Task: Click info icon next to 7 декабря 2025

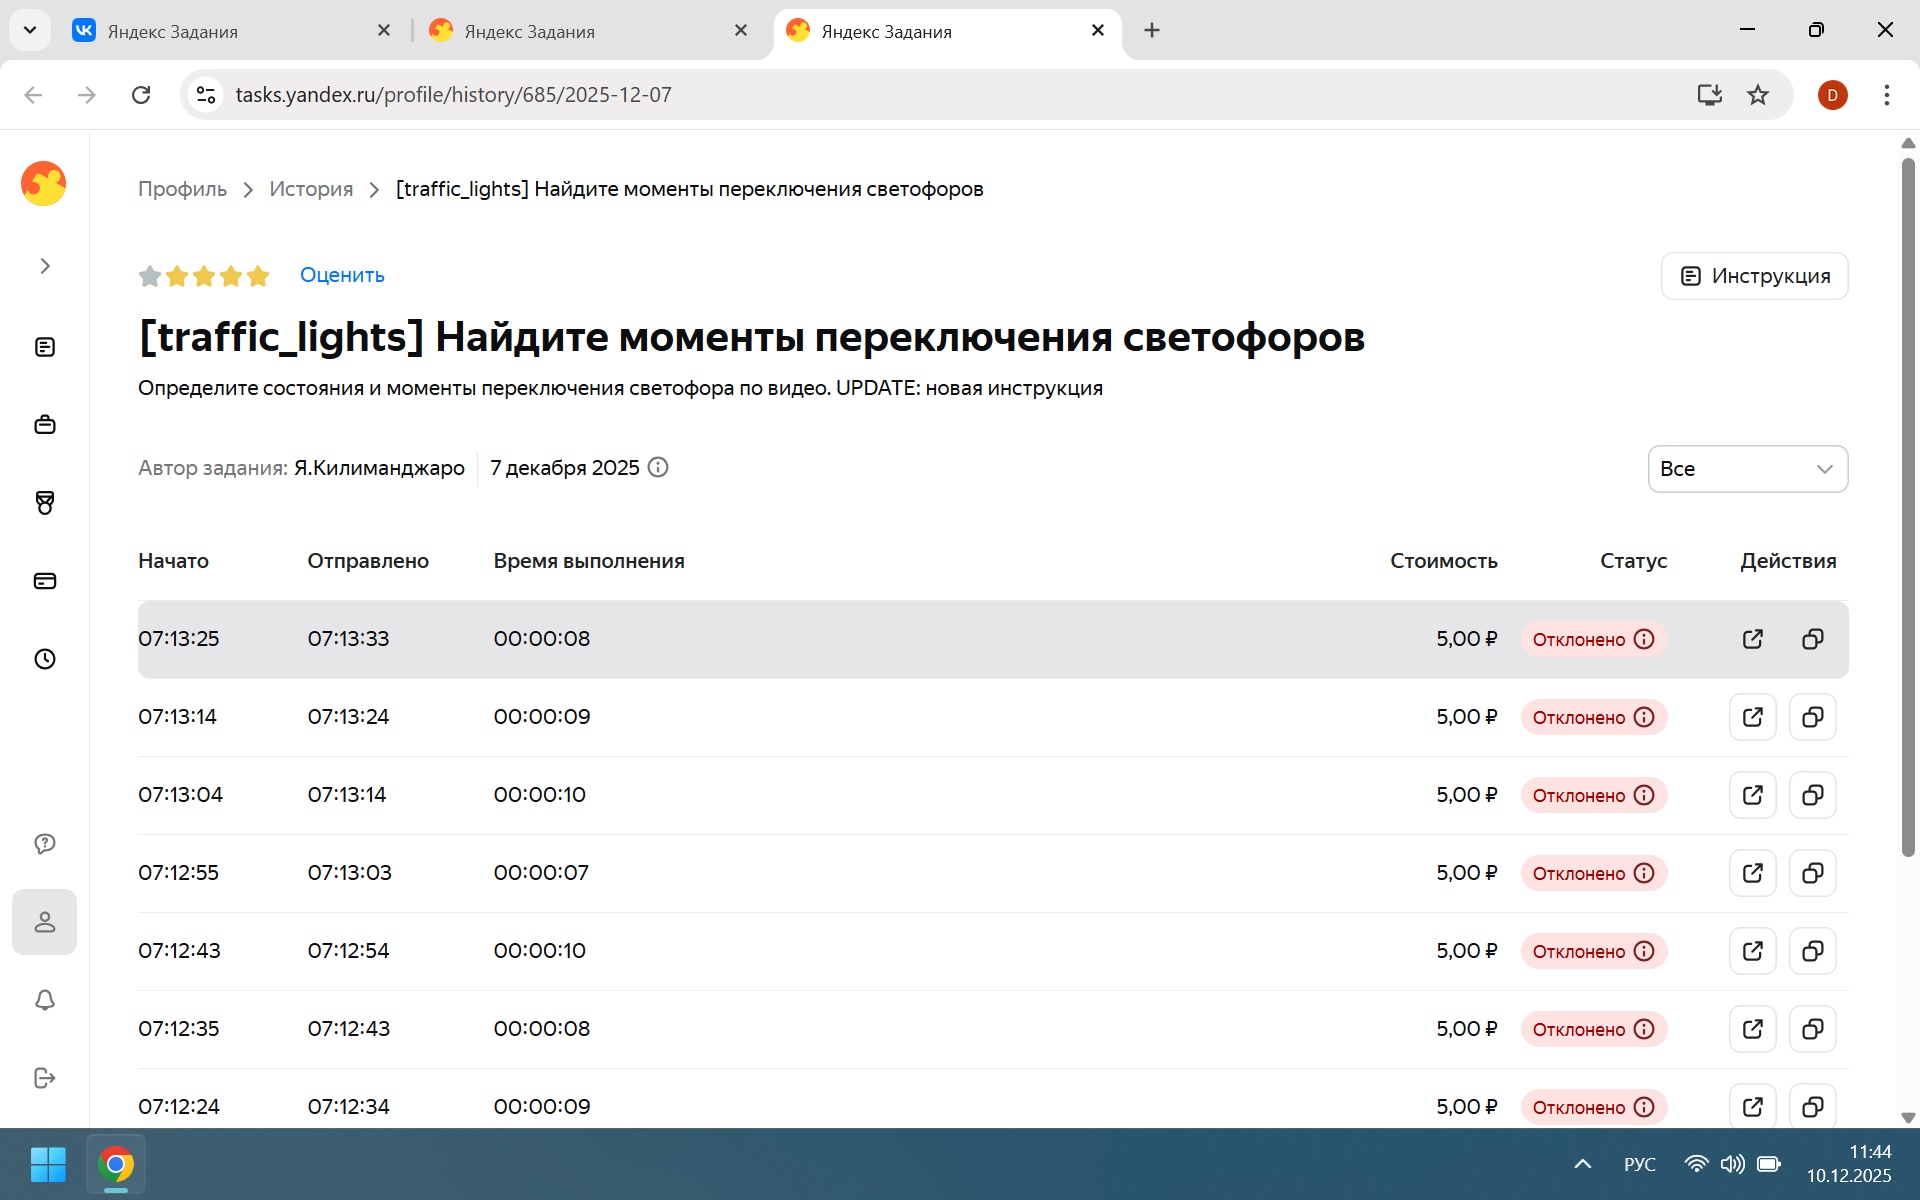Action: [658, 467]
